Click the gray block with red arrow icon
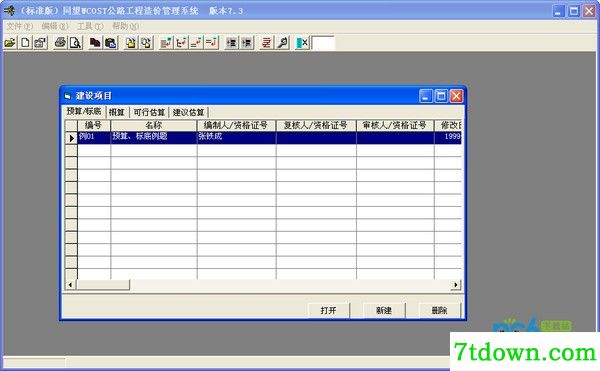Image resolution: width=600 pixels, height=371 pixels. click(x=166, y=42)
